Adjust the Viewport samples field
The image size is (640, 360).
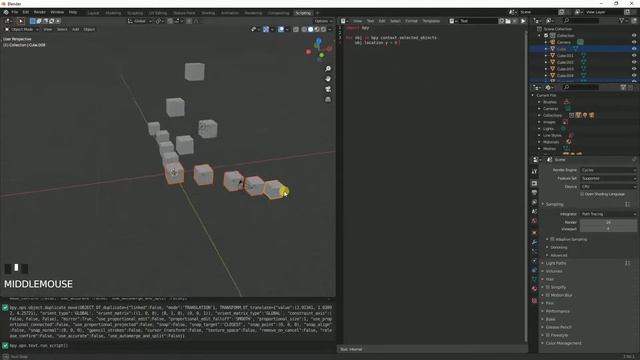(608, 229)
